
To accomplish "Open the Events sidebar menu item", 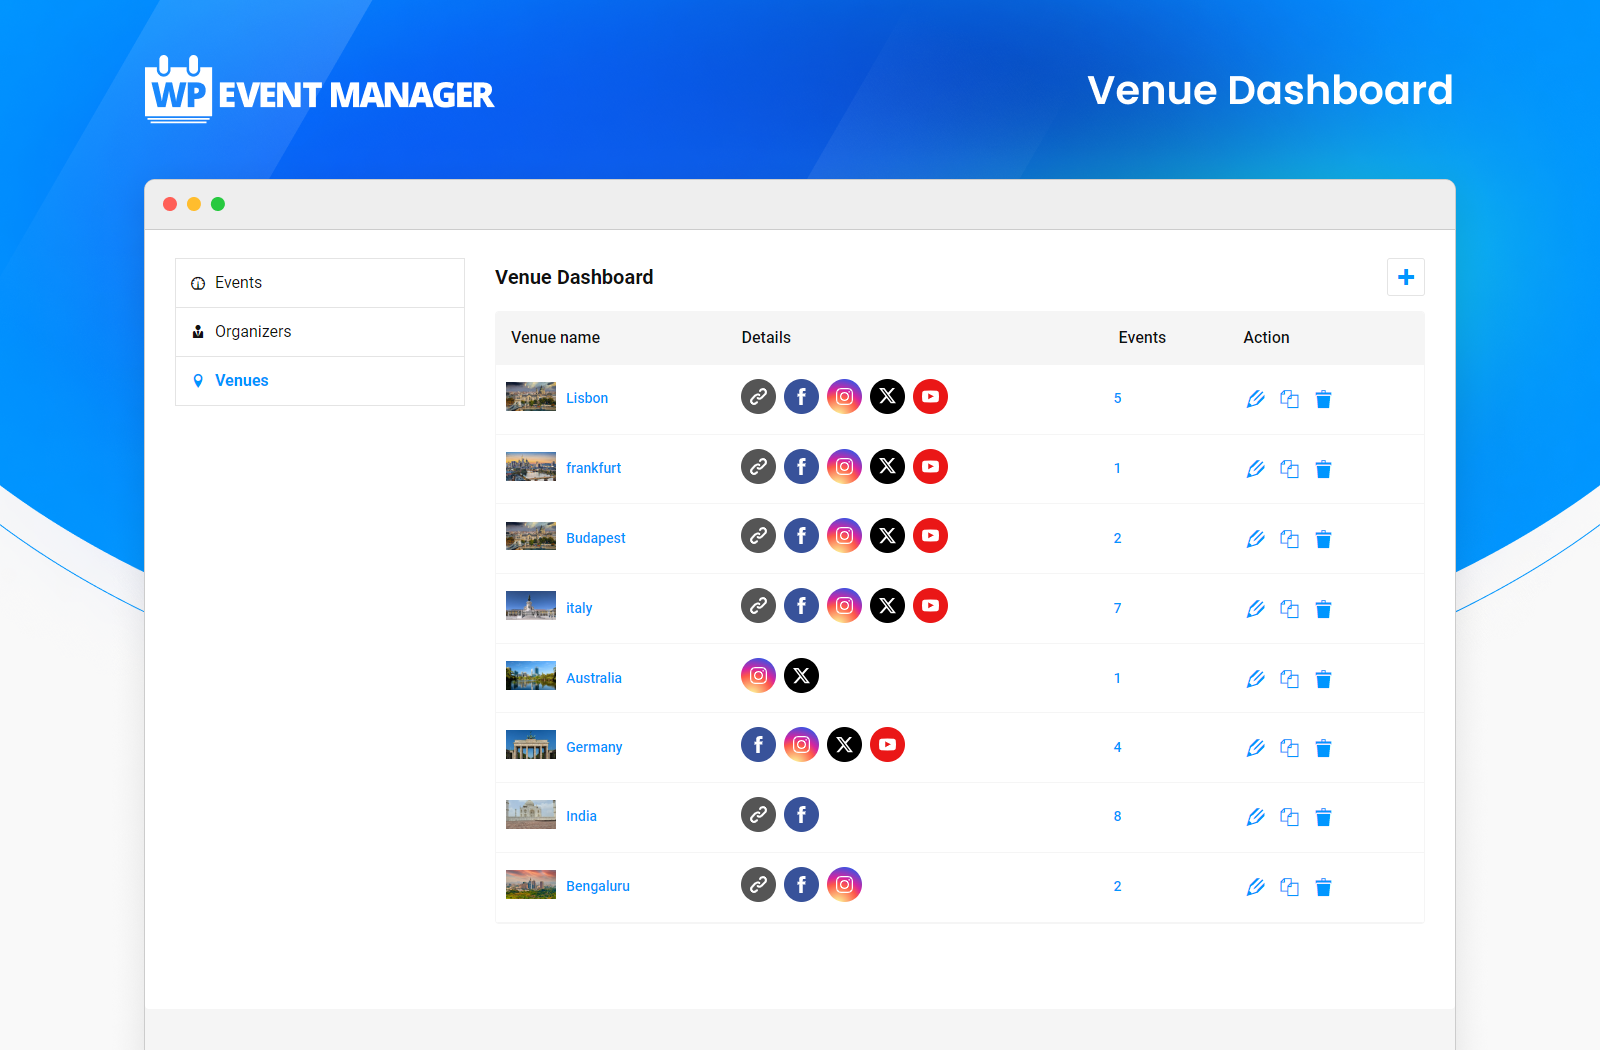I will click(320, 283).
